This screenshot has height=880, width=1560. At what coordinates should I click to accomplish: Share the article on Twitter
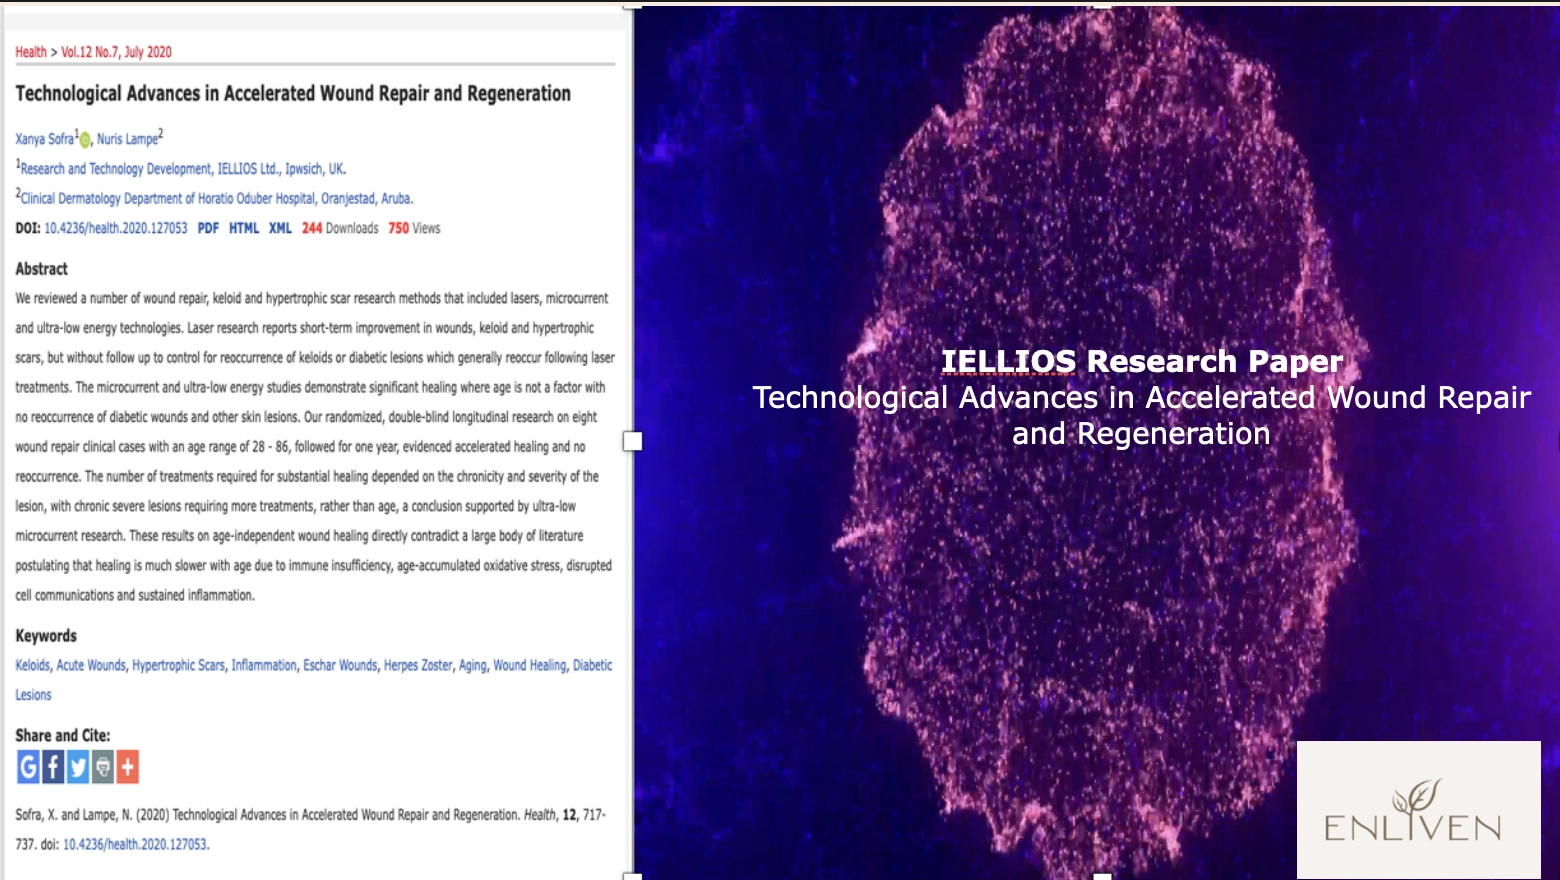[78, 767]
